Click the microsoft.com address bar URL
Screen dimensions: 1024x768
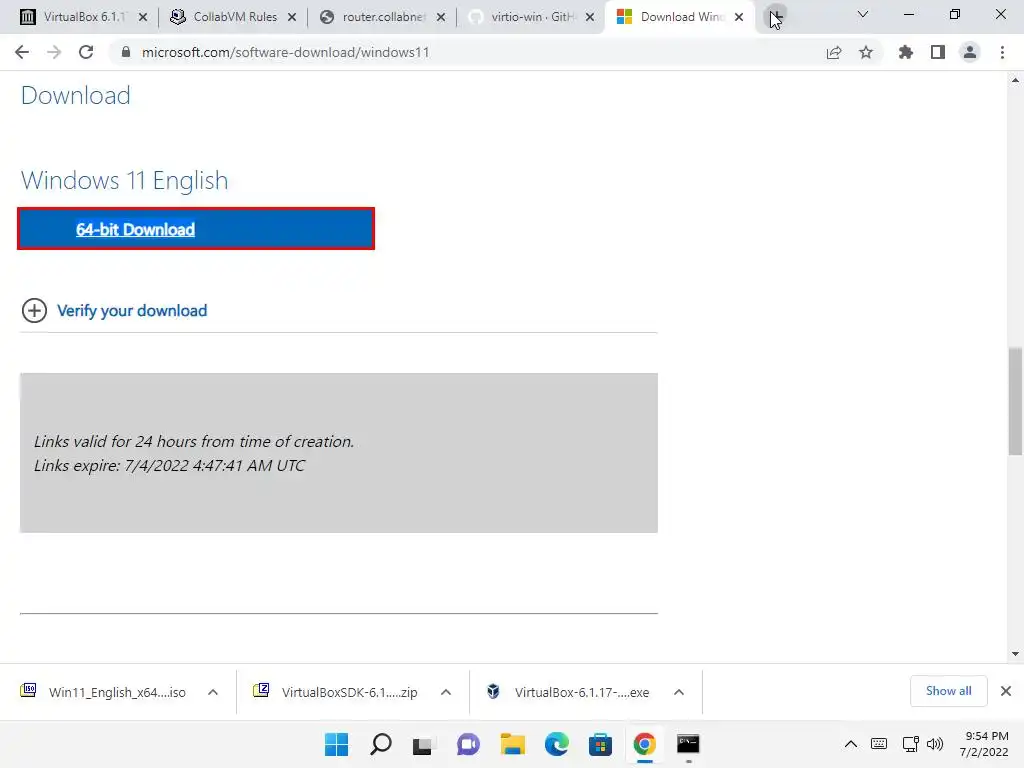point(285,52)
